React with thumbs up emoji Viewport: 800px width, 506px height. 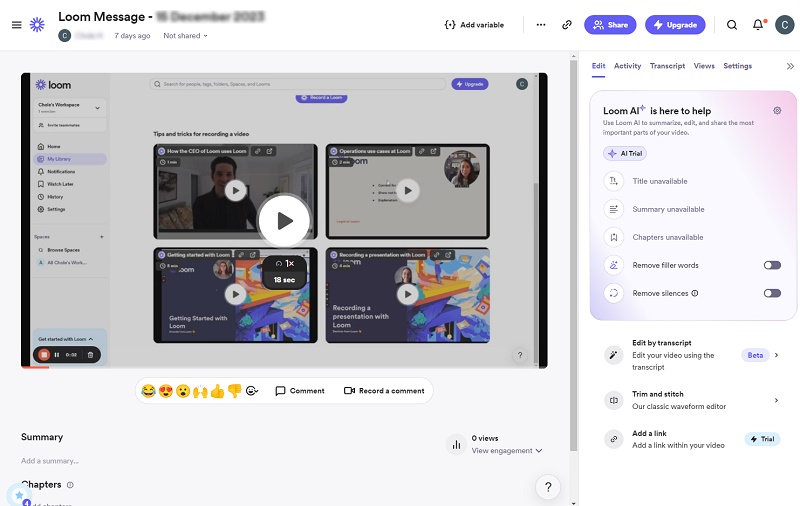217,391
